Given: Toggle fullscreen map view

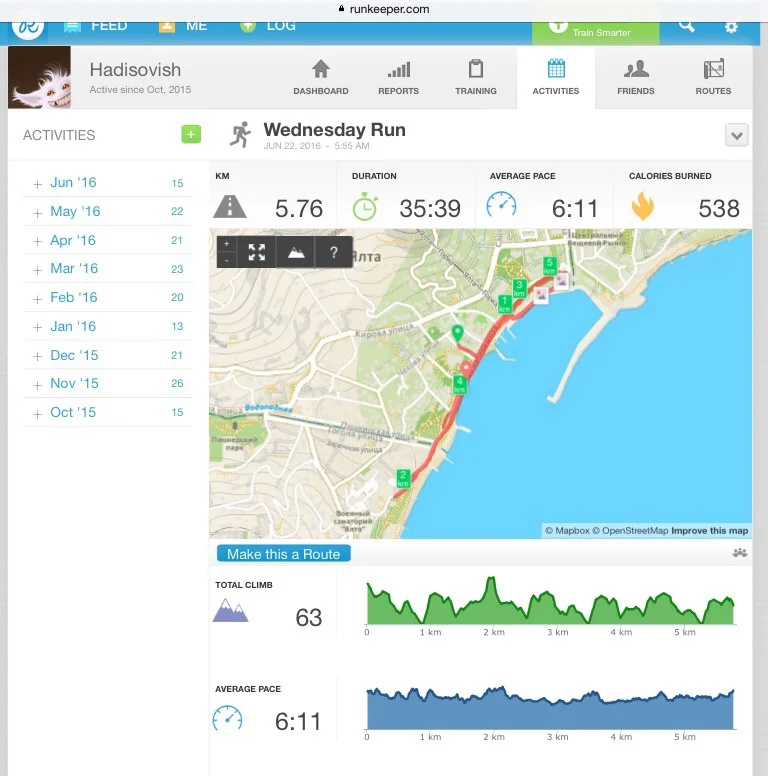Looking at the screenshot, I should coord(256,252).
